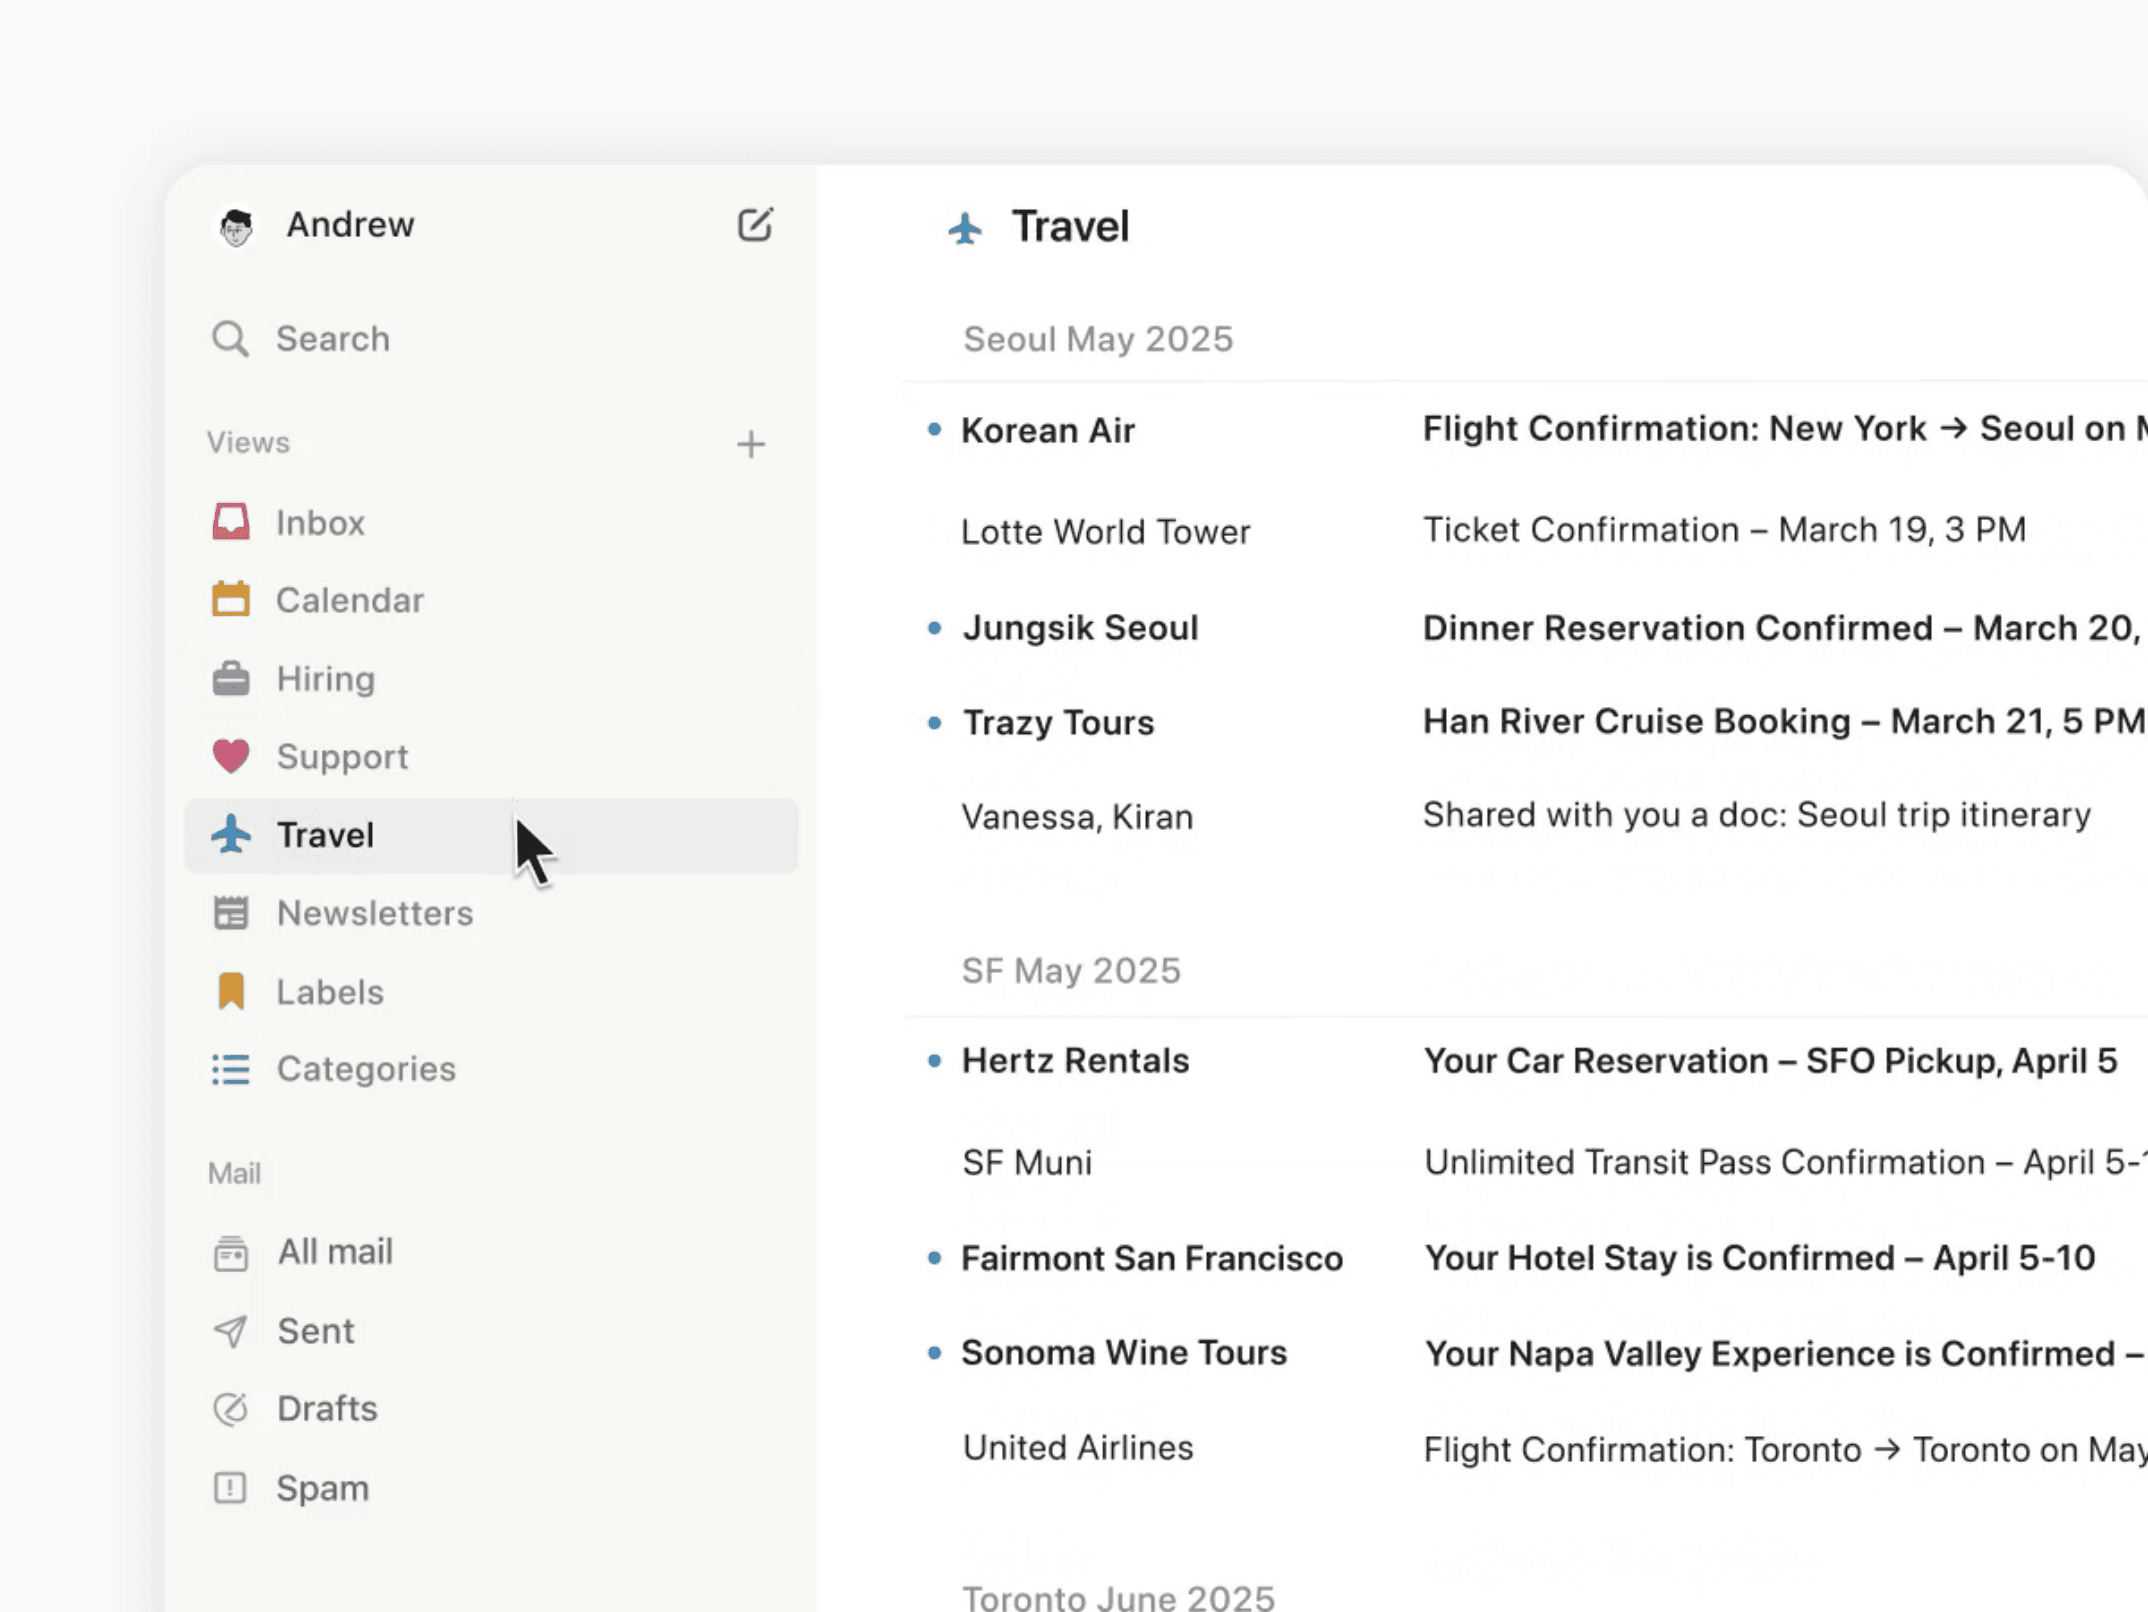
Task: Click the Spam warning icon
Action: click(x=231, y=1488)
